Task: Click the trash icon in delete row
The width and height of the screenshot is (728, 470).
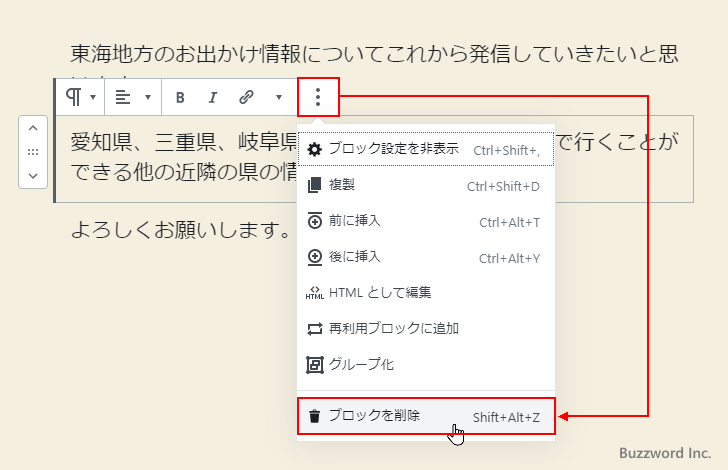Action: point(315,416)
